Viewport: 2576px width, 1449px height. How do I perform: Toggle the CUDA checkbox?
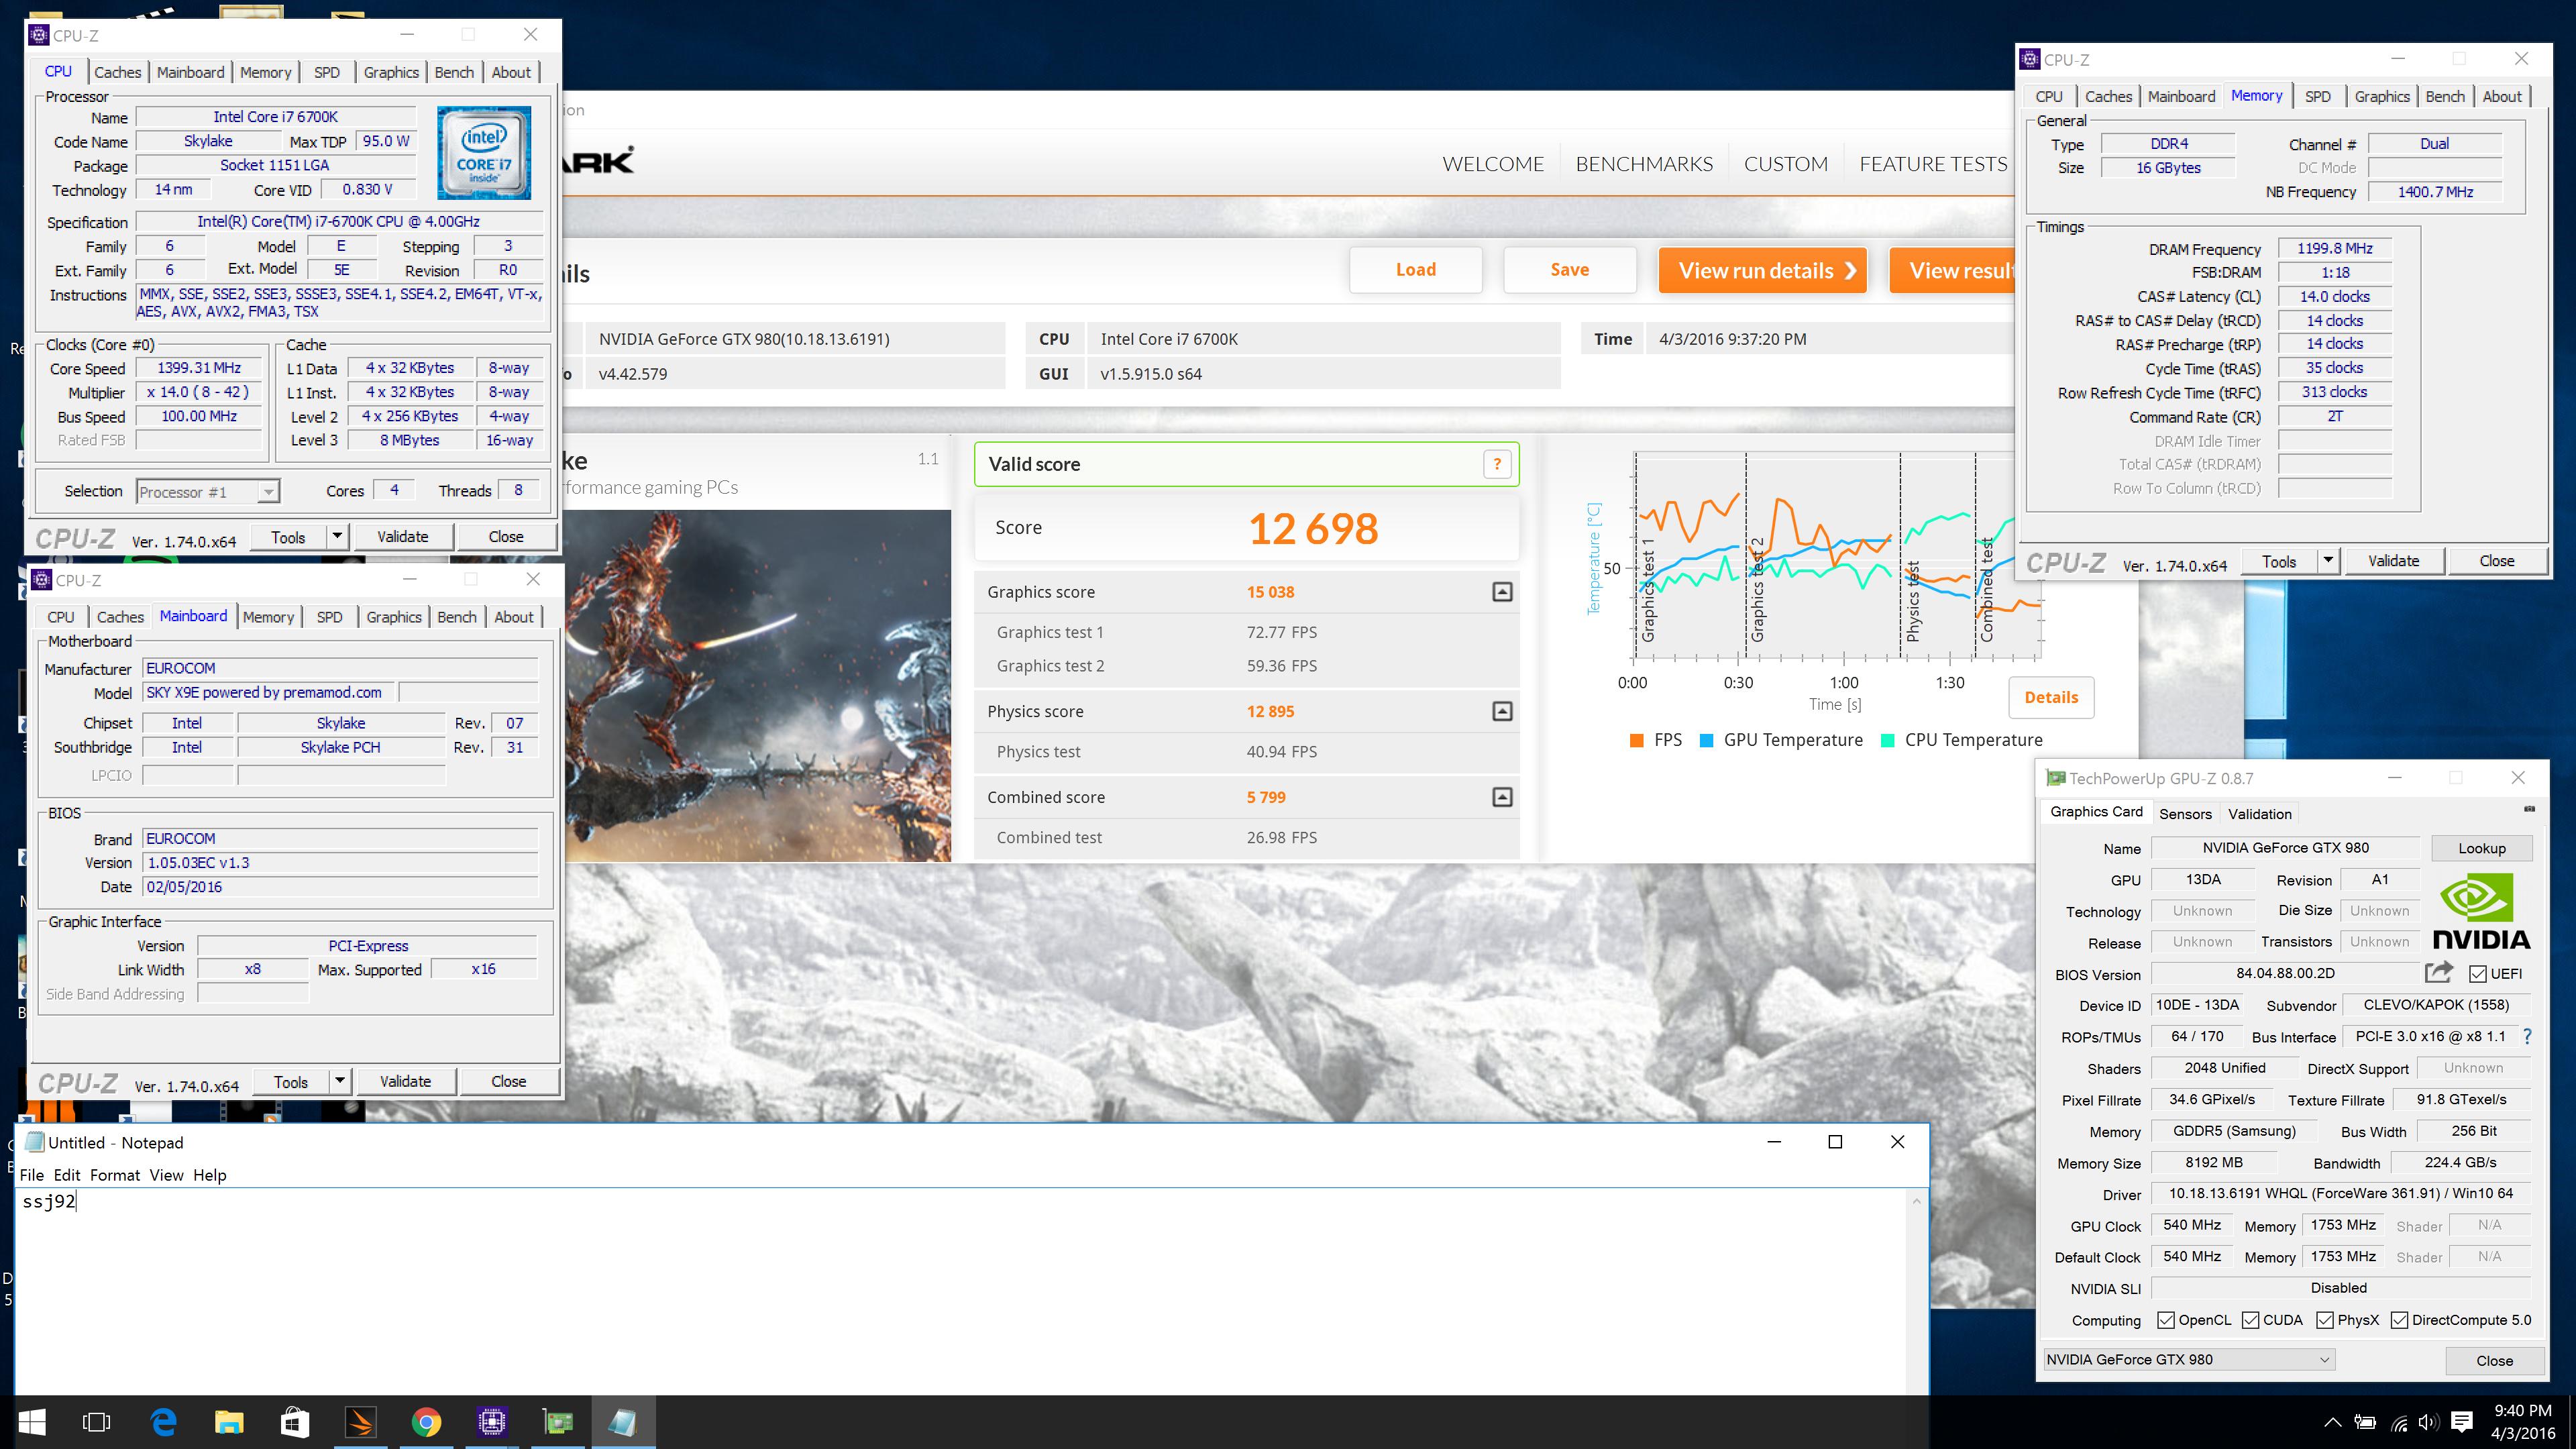[x=2251, y=1320]
